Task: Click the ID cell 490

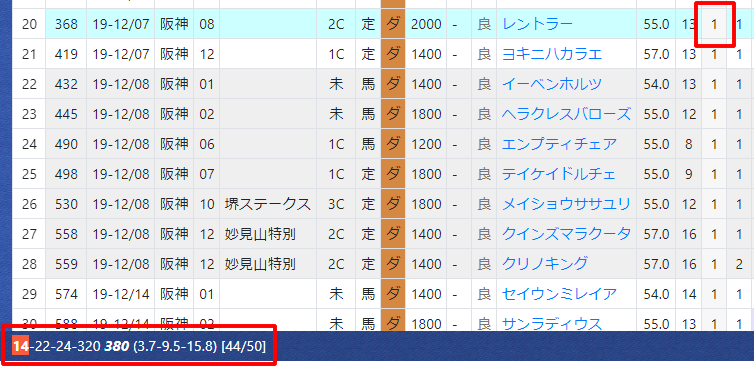Action: click(66, 144)
